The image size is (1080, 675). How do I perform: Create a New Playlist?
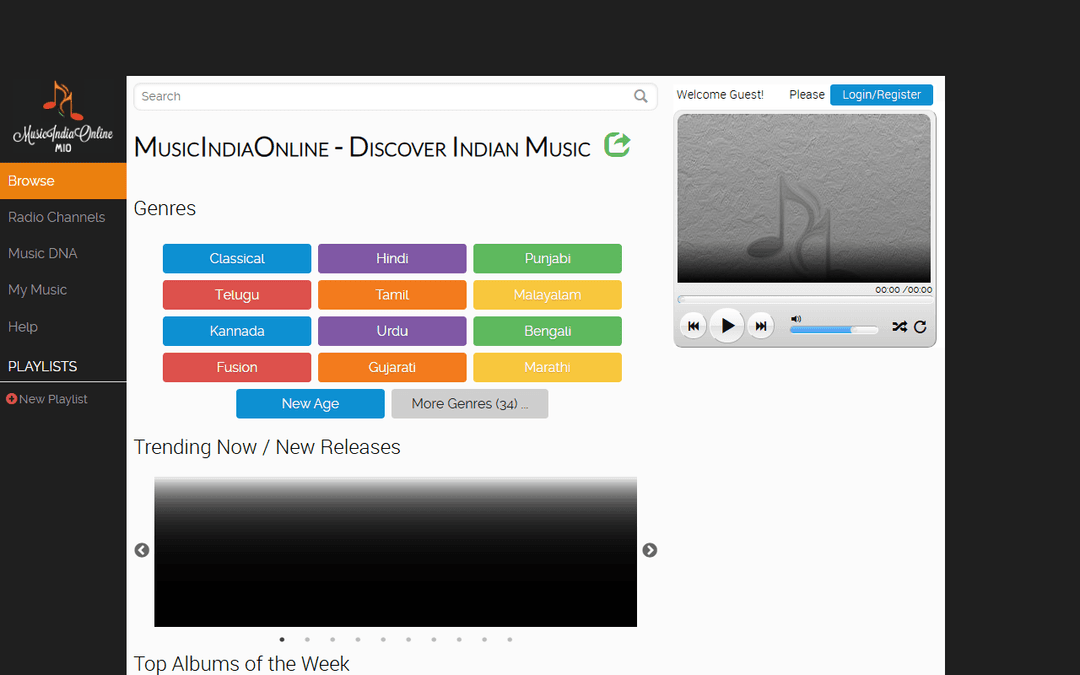click(53, 399)
